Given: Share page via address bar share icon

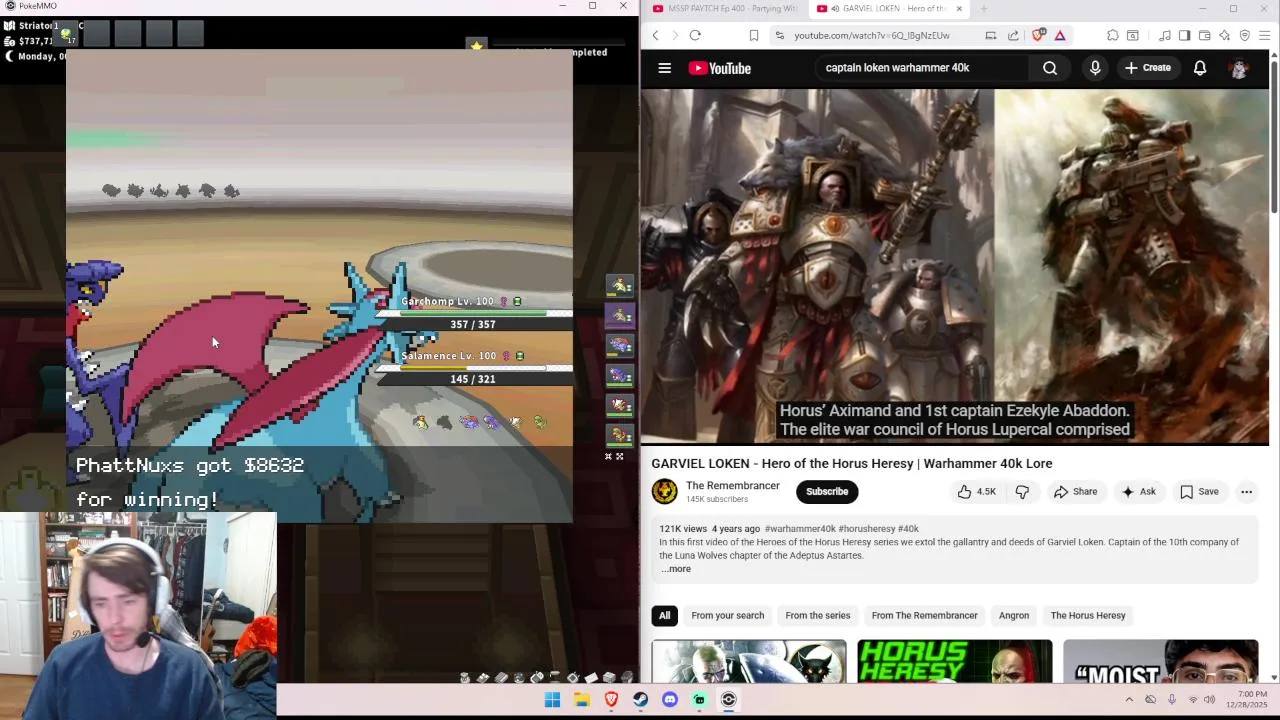Looking at the screenshot, I should [x=1013, y=35].
